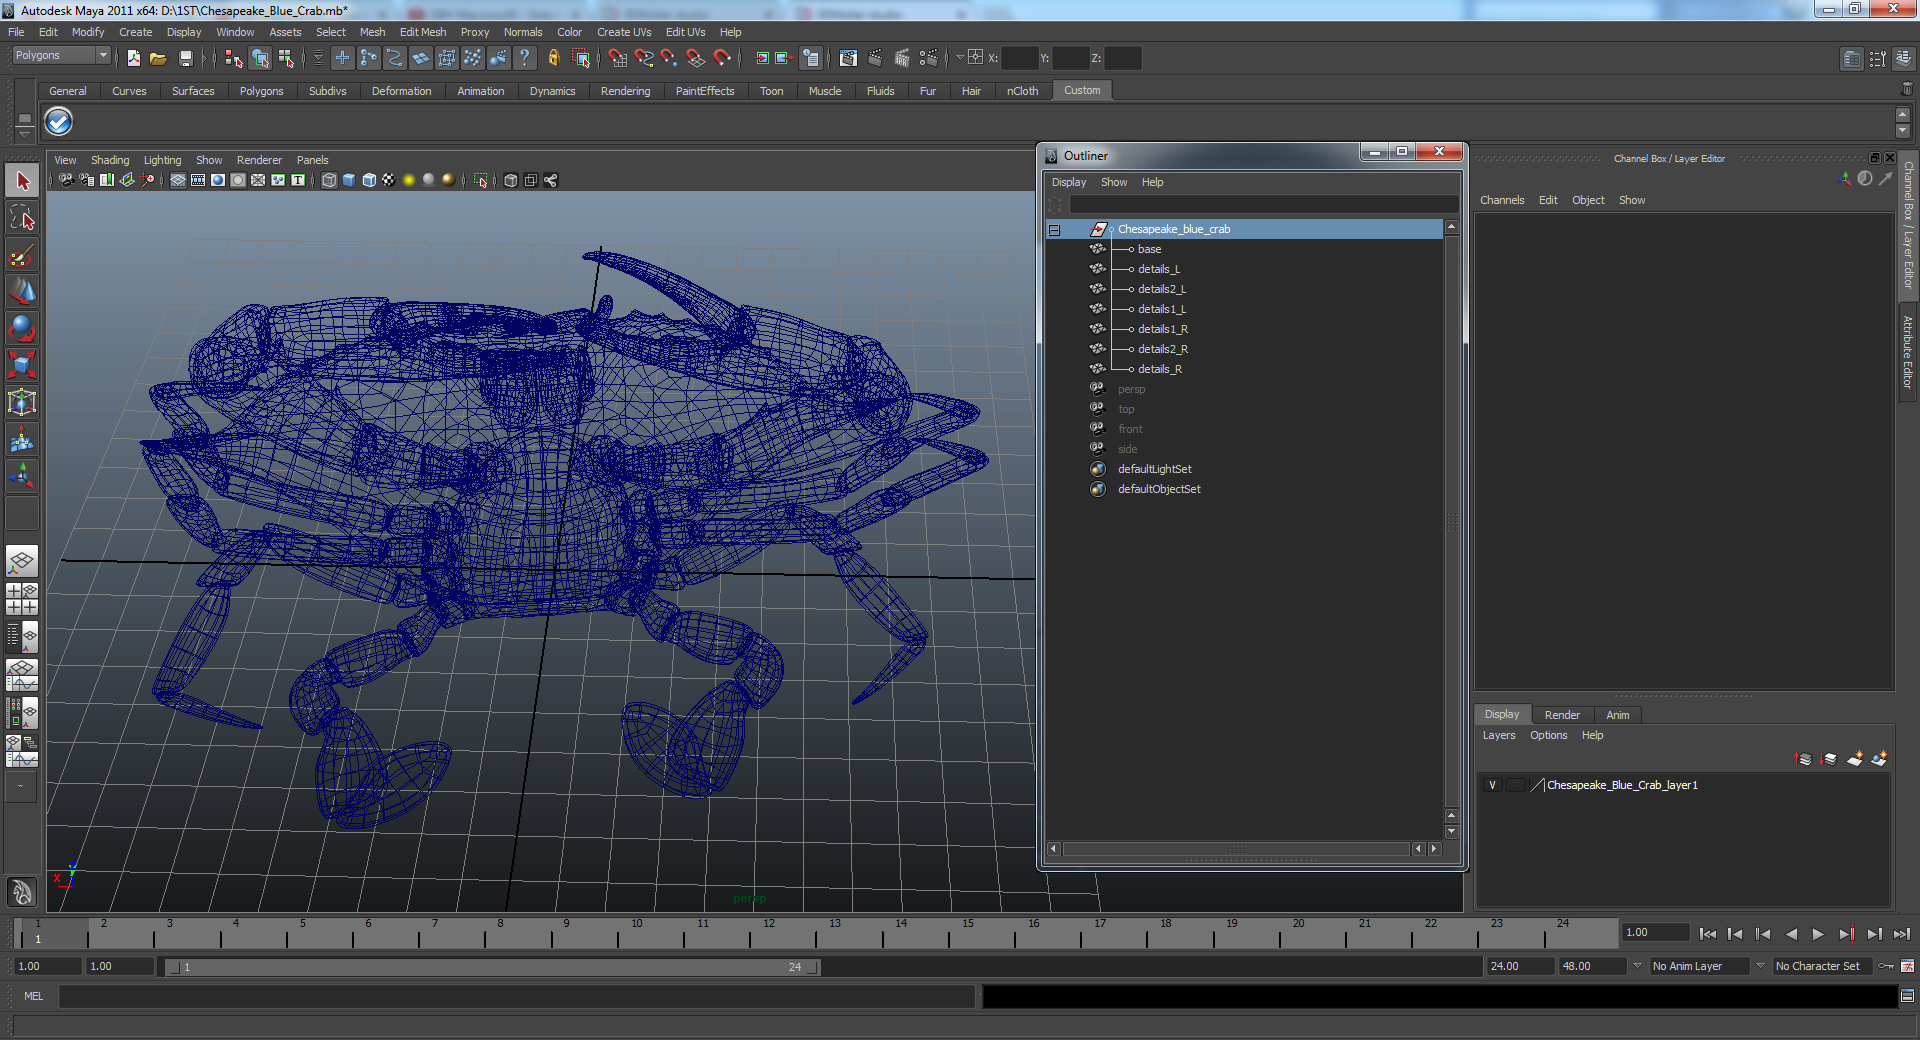Enable snap to points magnet
This screenshot has width=1920, height=1040.
point(670,58)
